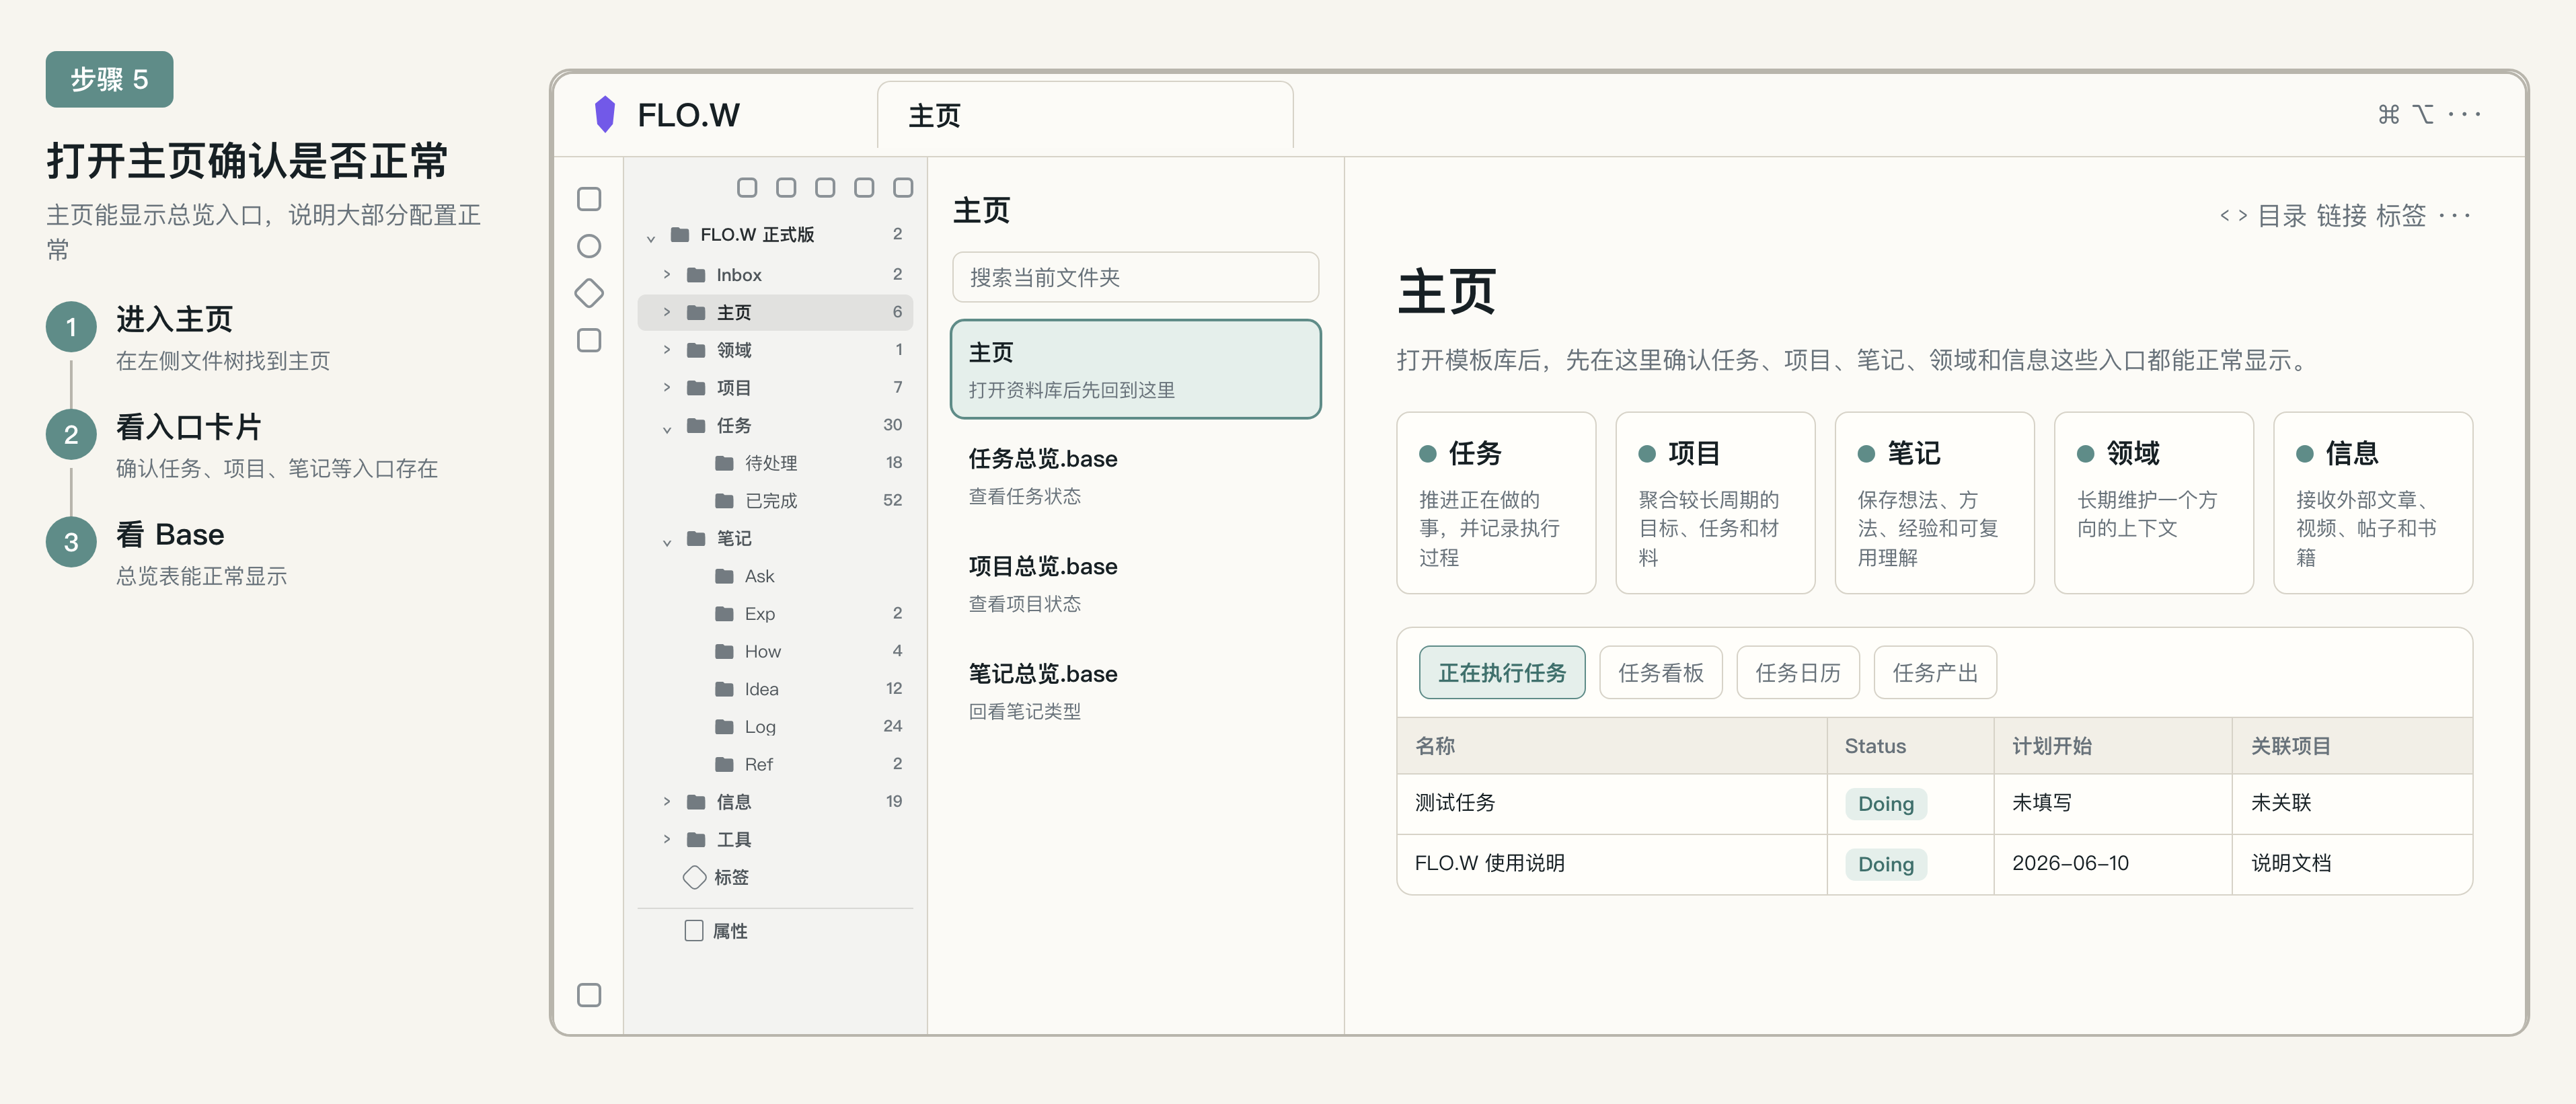Click the tag icon beside 标签 in file tree
The height and width of the screenshot is (1104, 2576).
pyautogui.click(x=694, y=877)
